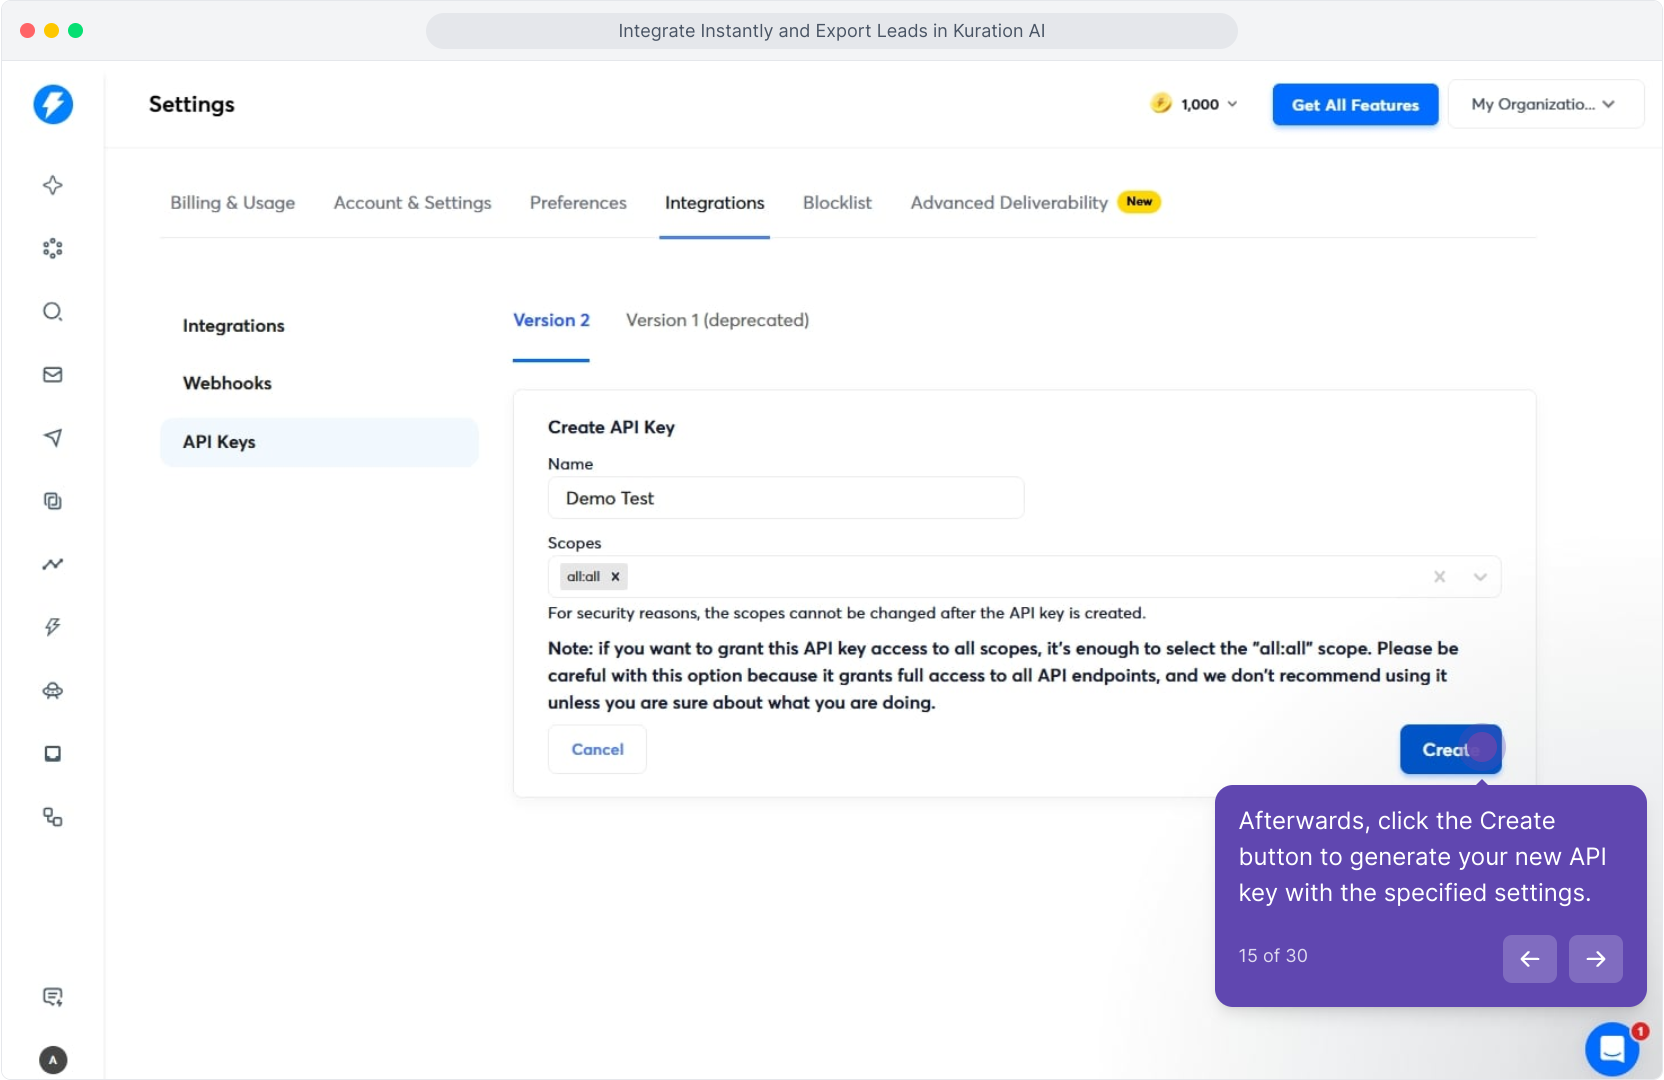Click the user avatar 'A' icon
The height and width of the screenshot is (1080, 1664).
pyautogui.click(x=53, y=1060)
